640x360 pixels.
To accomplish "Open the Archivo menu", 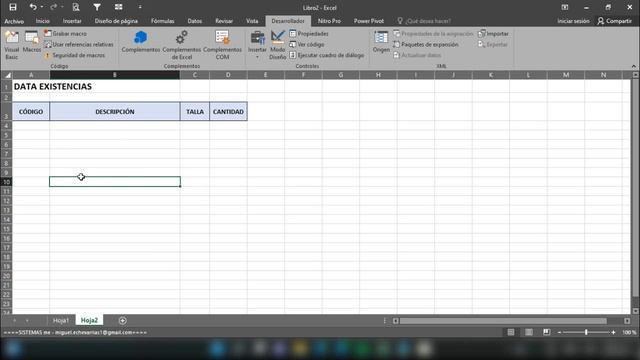I will [x=14, y=21].
